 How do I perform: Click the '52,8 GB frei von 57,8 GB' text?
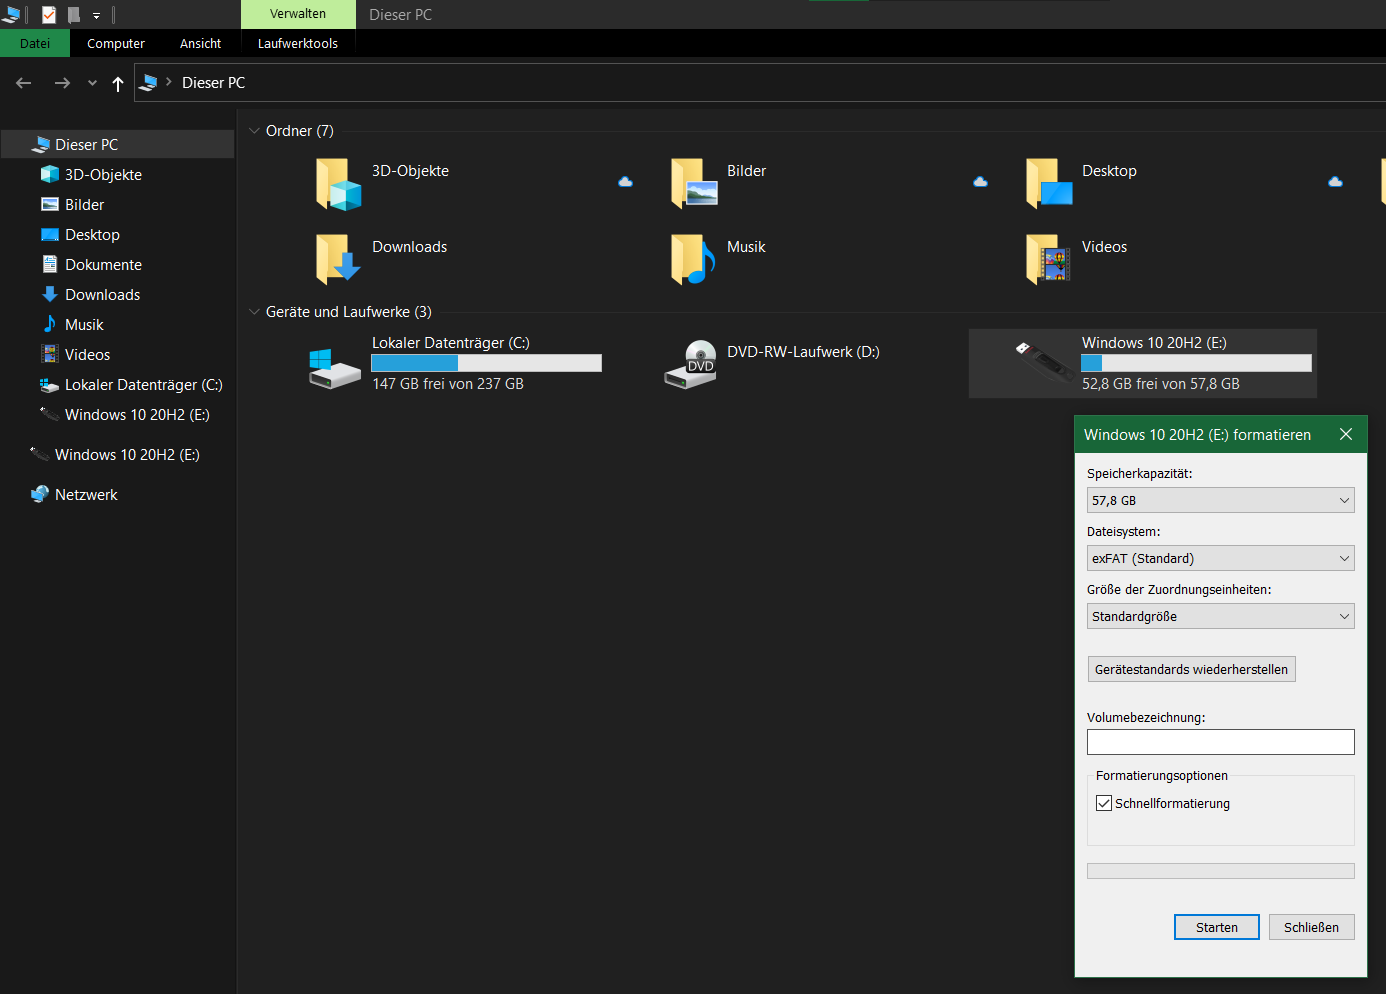click(x=1161, y=384)
